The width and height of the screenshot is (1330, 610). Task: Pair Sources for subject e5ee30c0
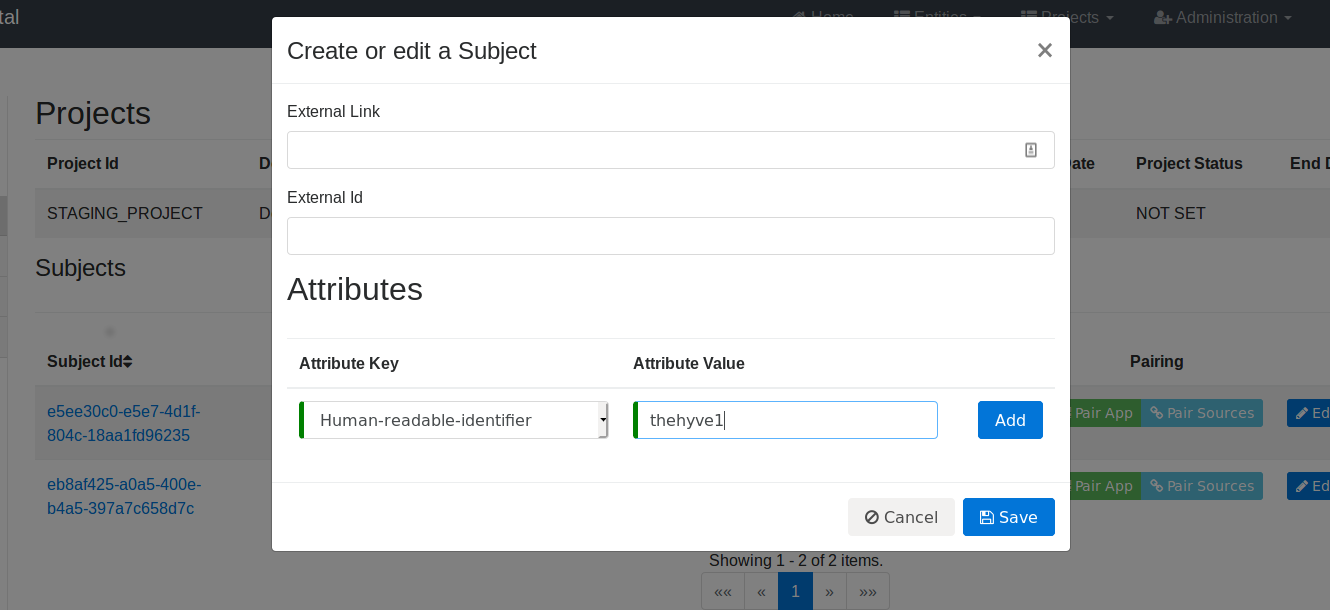coord(1202,413)
